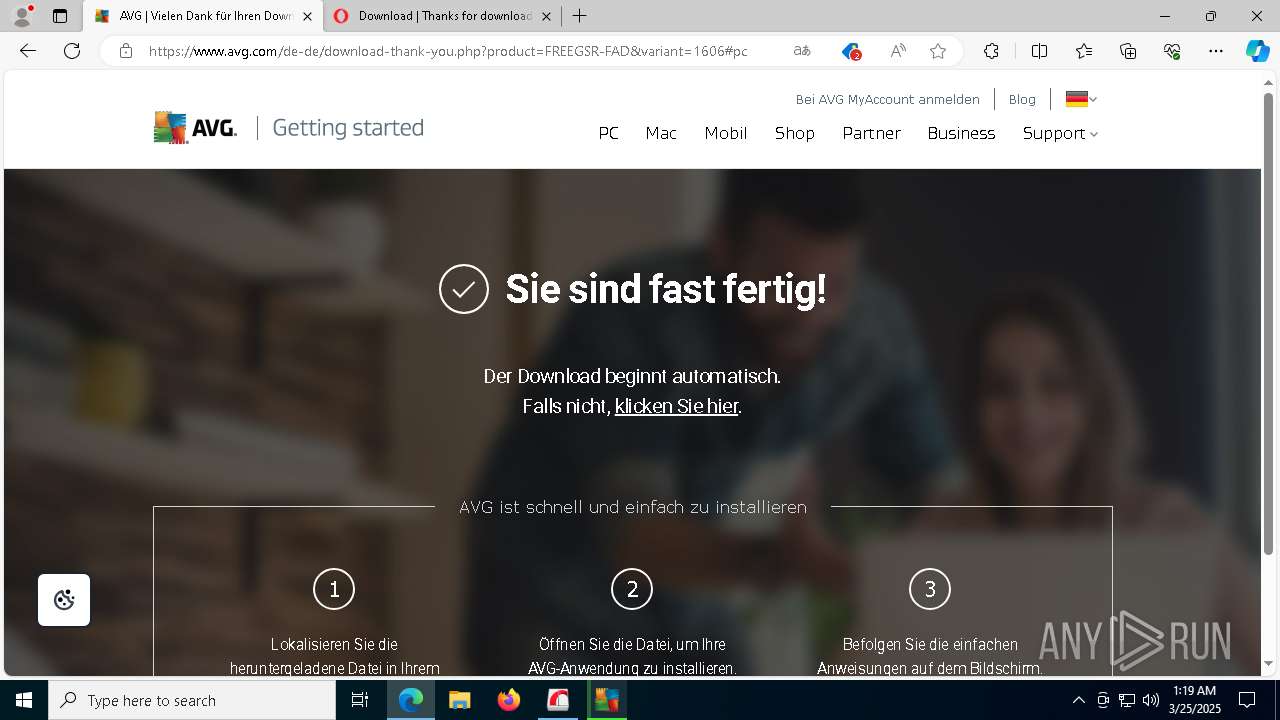Close the Opera Download tab
The width and height of the screenshot is (1280, 720).
click(x=546, y=16)
